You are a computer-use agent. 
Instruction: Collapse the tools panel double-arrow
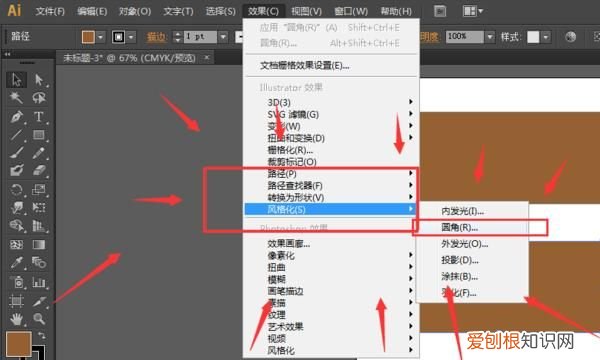[7, 55]
